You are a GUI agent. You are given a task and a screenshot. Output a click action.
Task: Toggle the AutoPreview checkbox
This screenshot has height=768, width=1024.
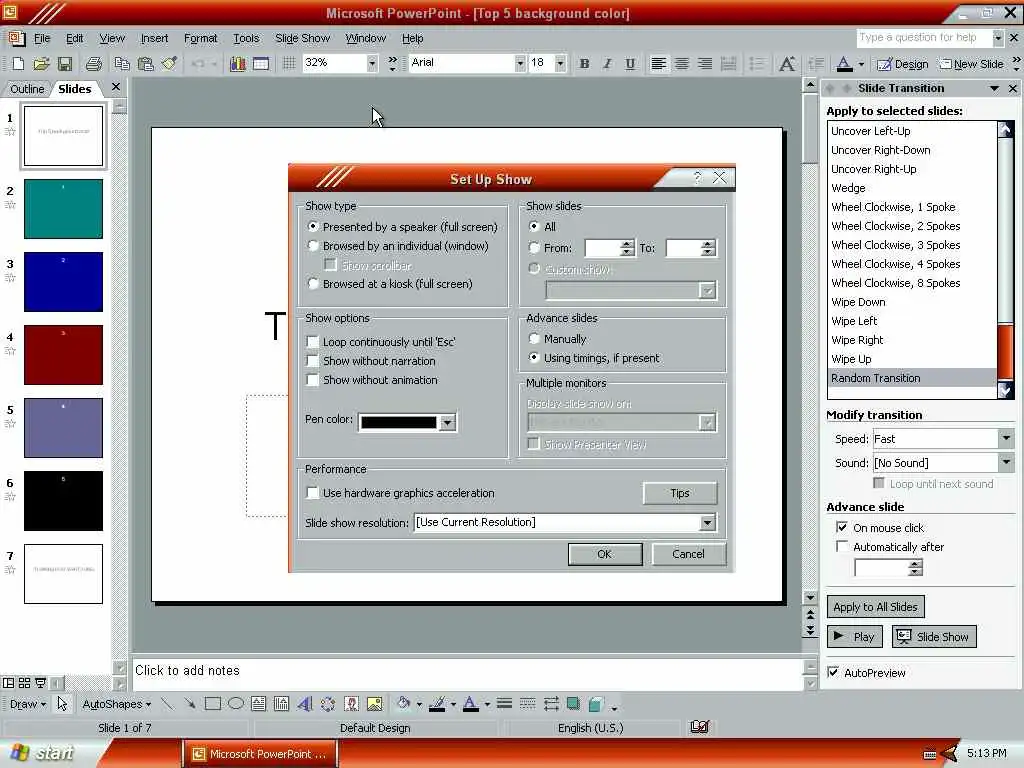pyautogui.click(x=833, y=672)
